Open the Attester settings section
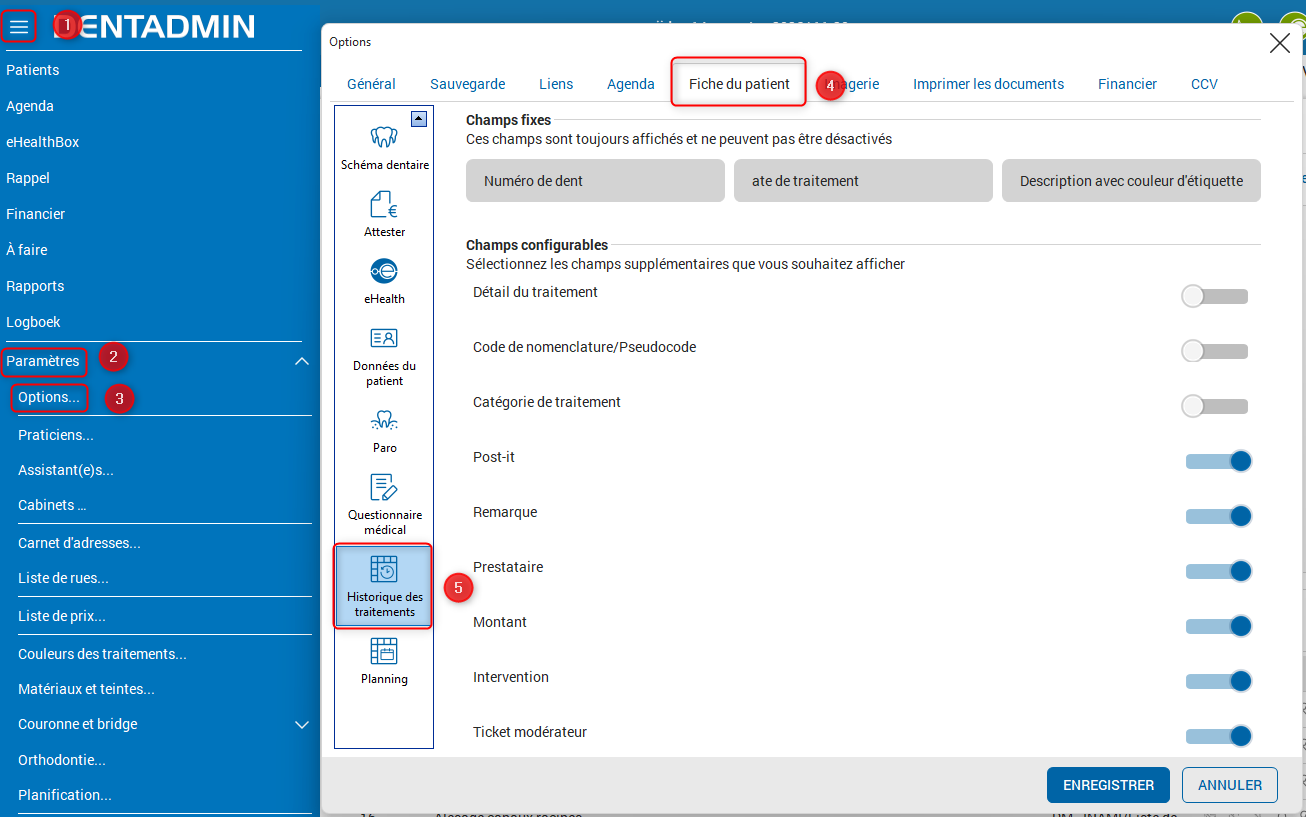The height and width of the screenshot is (817, 1306). [x=384, y=214]
